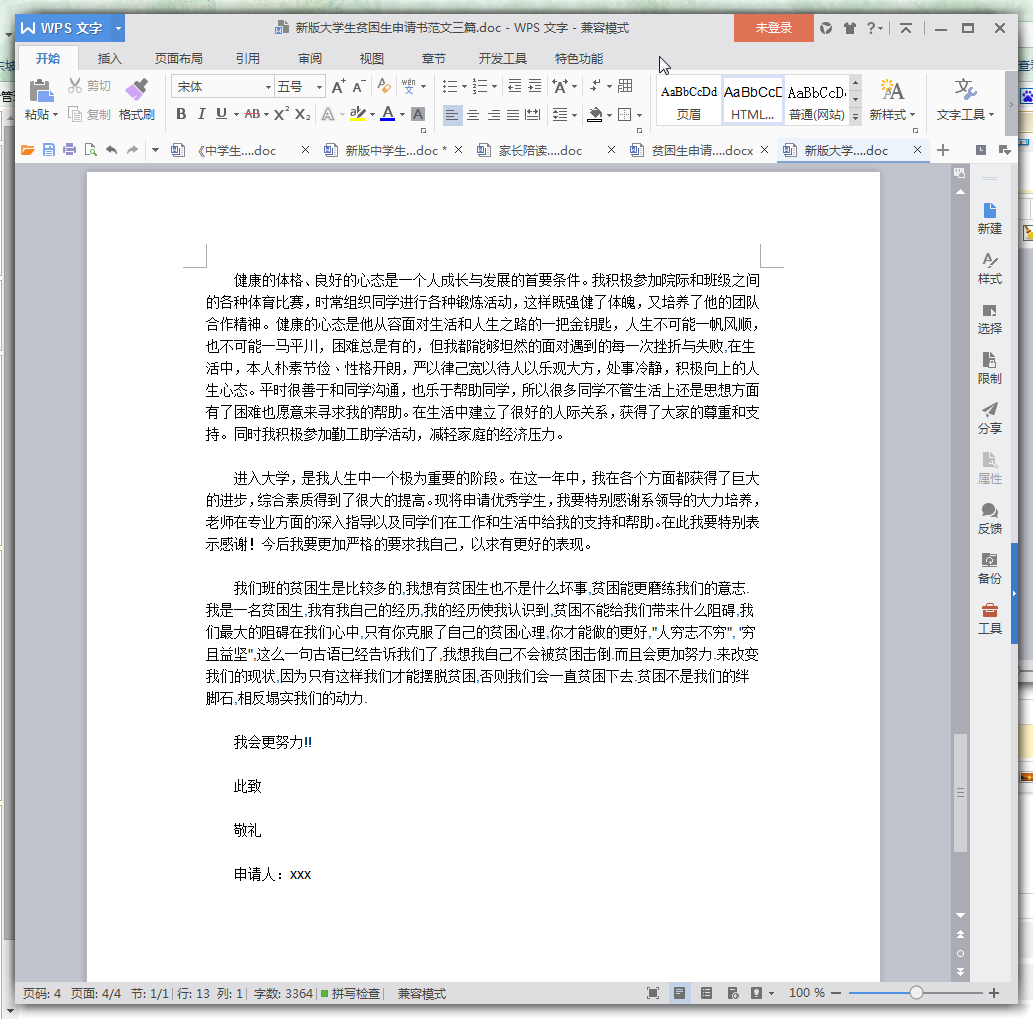Click the font color red A swatch

(x=387, y=114)
